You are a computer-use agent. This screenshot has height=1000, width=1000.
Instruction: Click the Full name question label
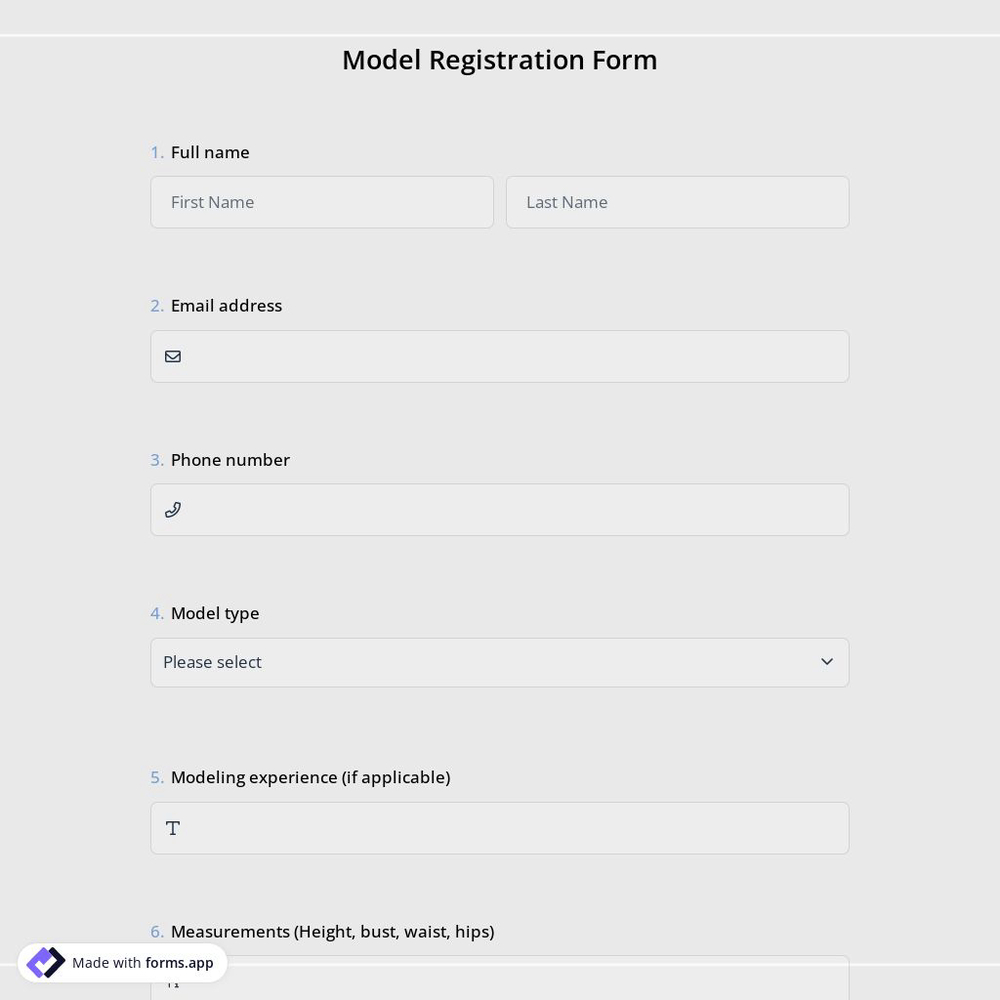pos(210,152)
